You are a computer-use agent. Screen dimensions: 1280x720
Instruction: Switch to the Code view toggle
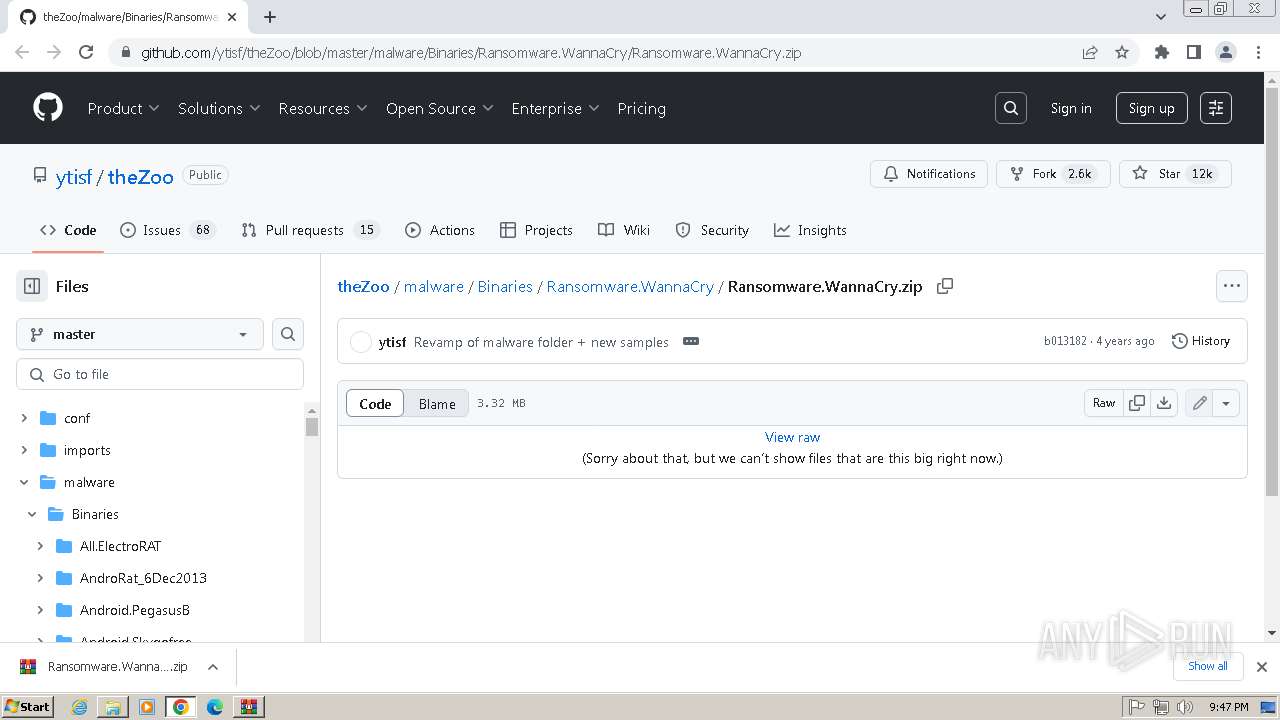tap(375, 403)
